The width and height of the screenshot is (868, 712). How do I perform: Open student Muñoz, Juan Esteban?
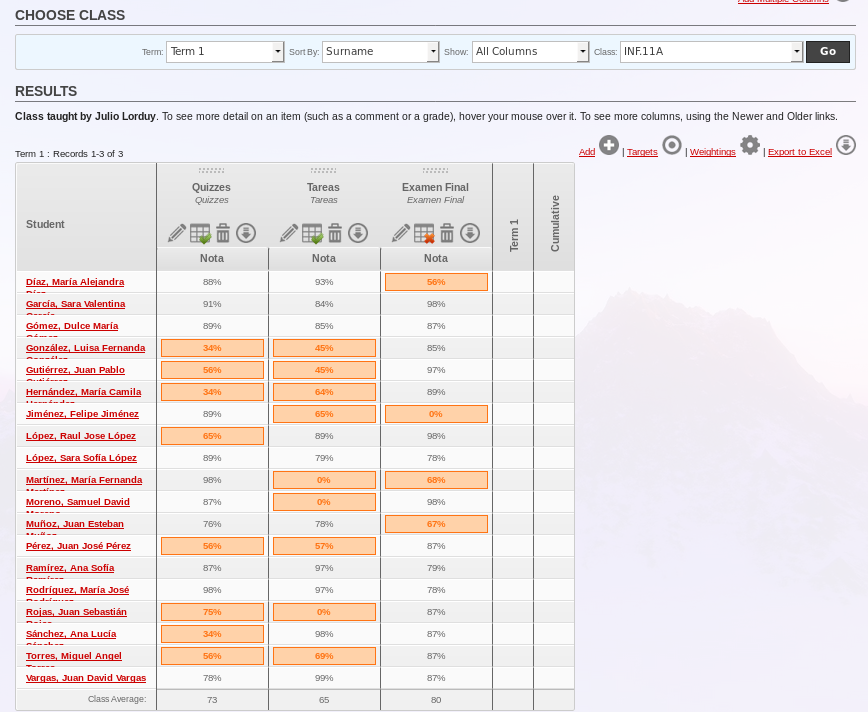[x=75, y=524]
